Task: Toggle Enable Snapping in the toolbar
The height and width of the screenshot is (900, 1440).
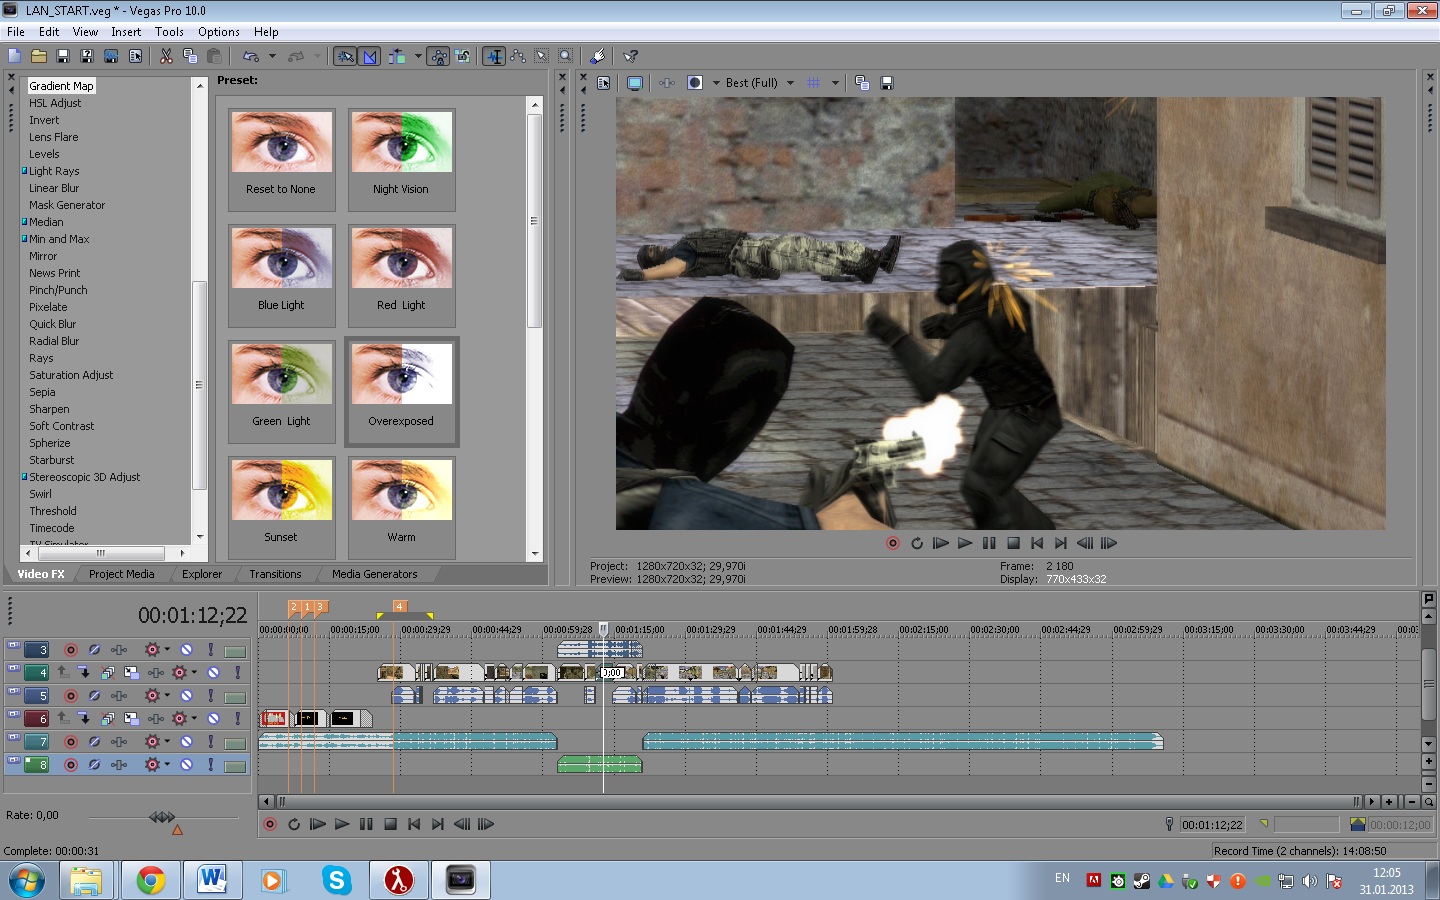Action: click(345, 56)
